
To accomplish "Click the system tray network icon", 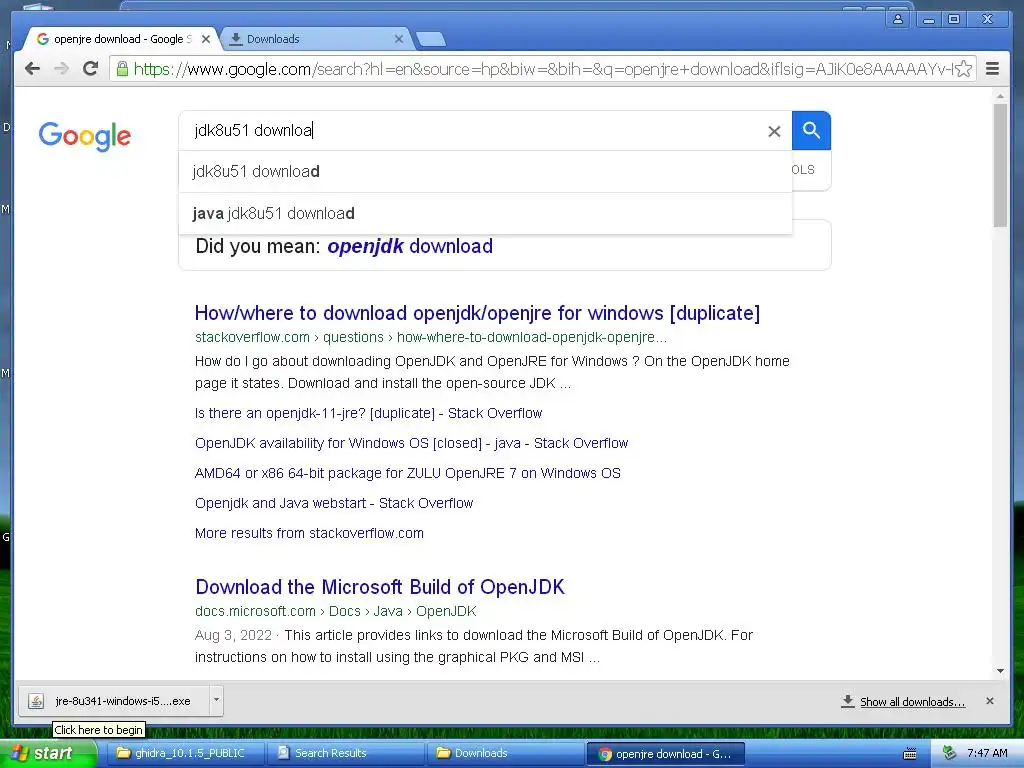I will [x=949, y=754].
